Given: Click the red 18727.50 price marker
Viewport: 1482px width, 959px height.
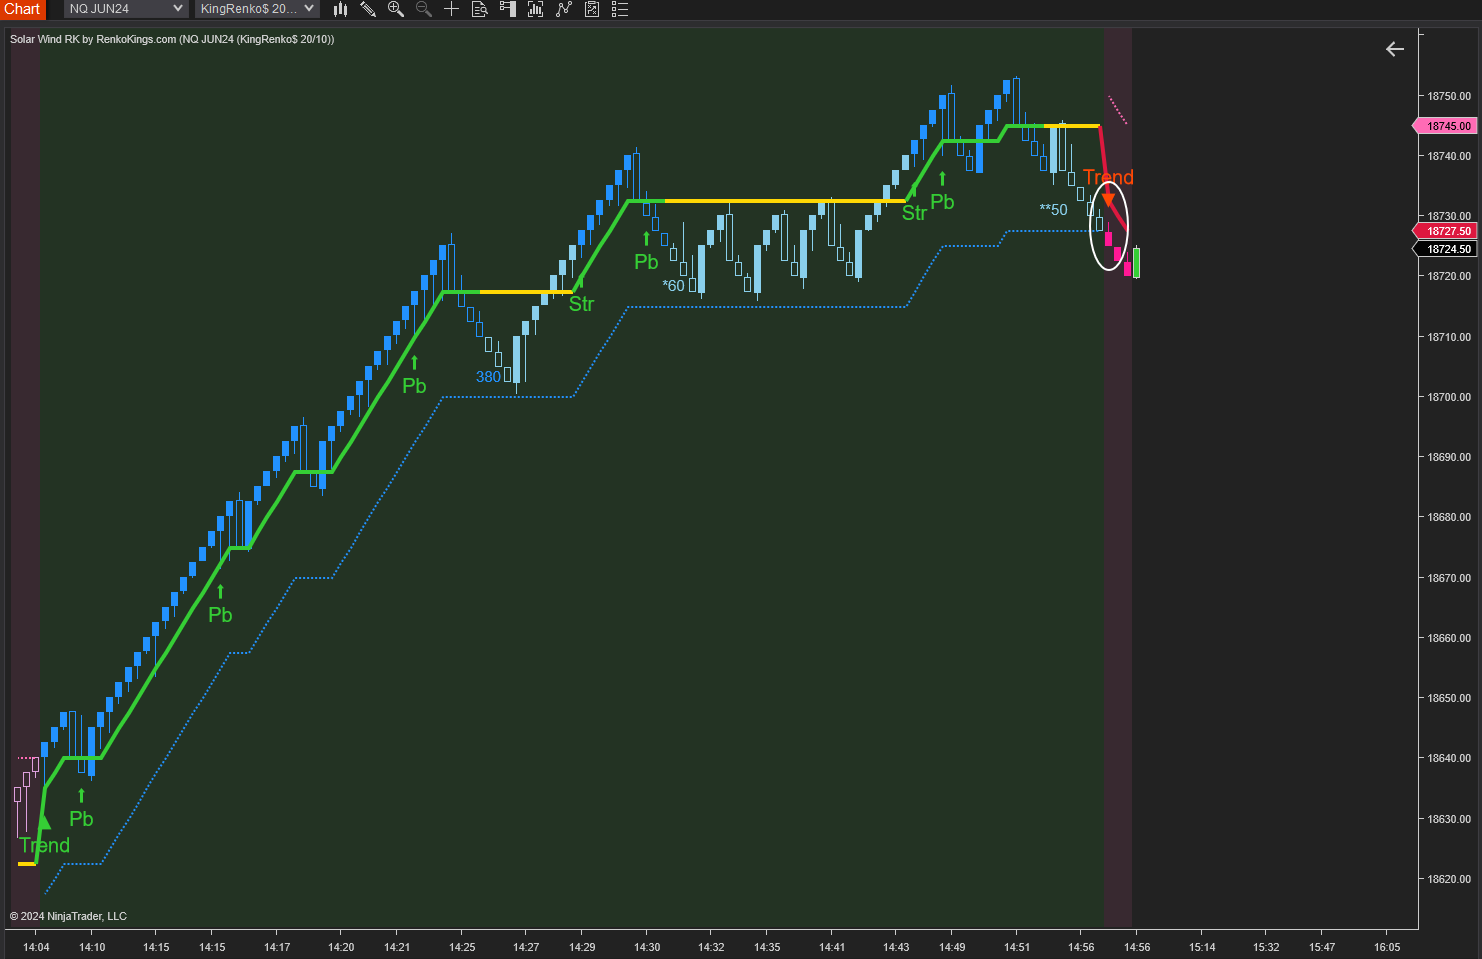Looking at the screenshot, I should (x=1447, y=231).
